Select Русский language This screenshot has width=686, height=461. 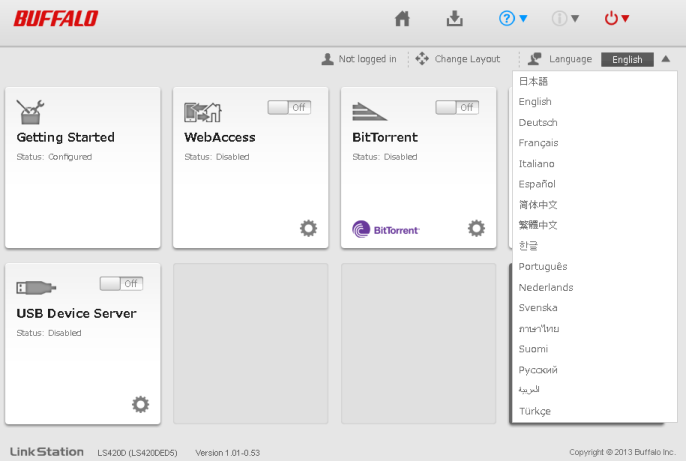(x=594, y=370)
